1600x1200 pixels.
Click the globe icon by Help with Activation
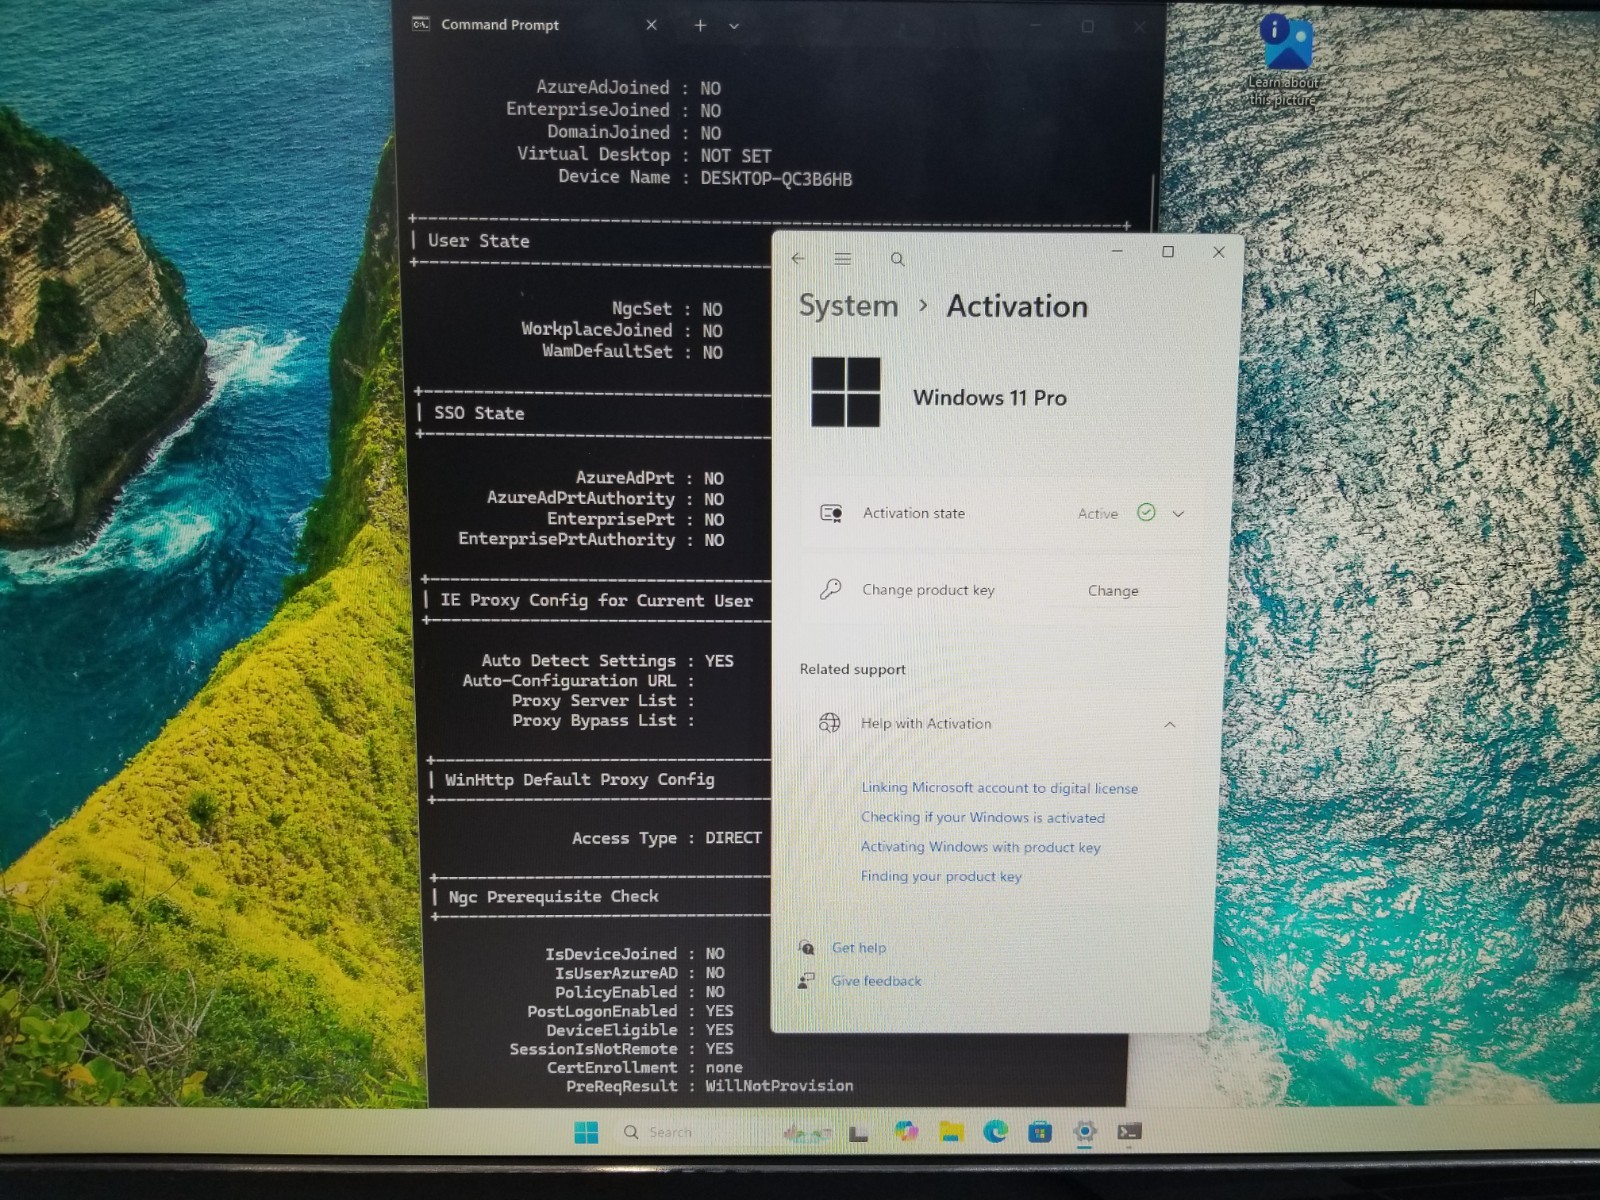829,722
